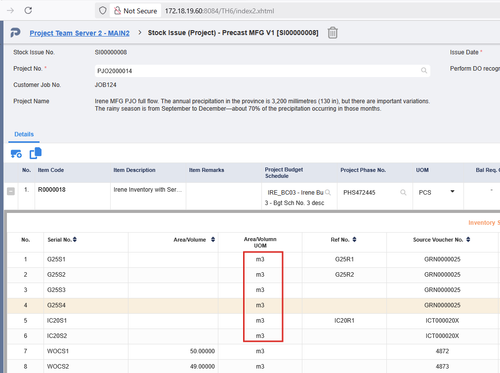Click Area/Volume value 50.00000
The width and height of the screenshot is (500, 373).
(x=202, y=351)
